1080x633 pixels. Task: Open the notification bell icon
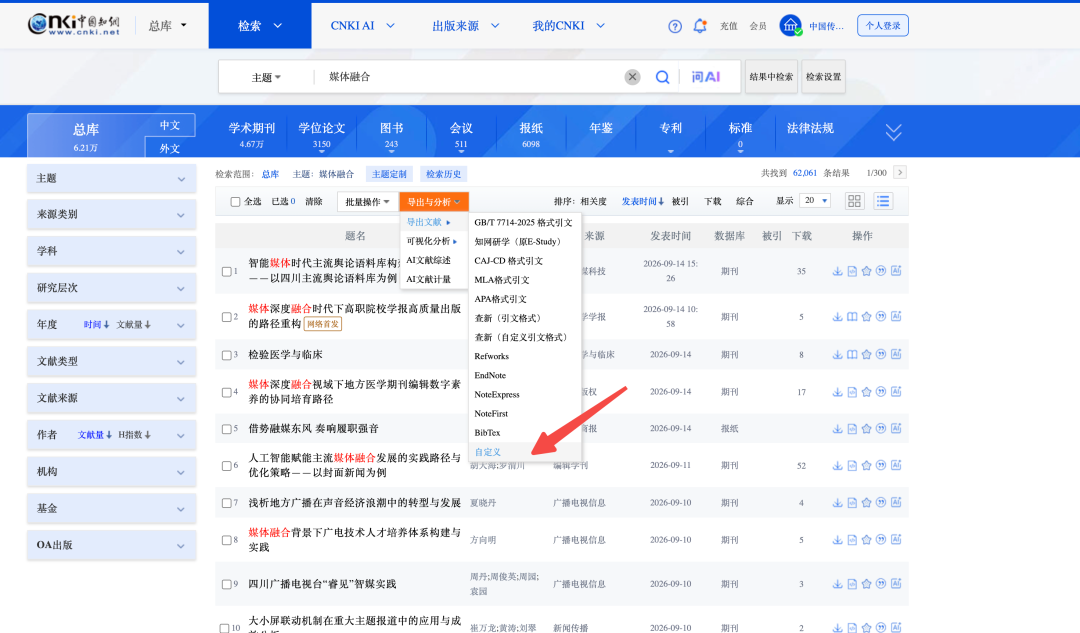click(700, 26)
